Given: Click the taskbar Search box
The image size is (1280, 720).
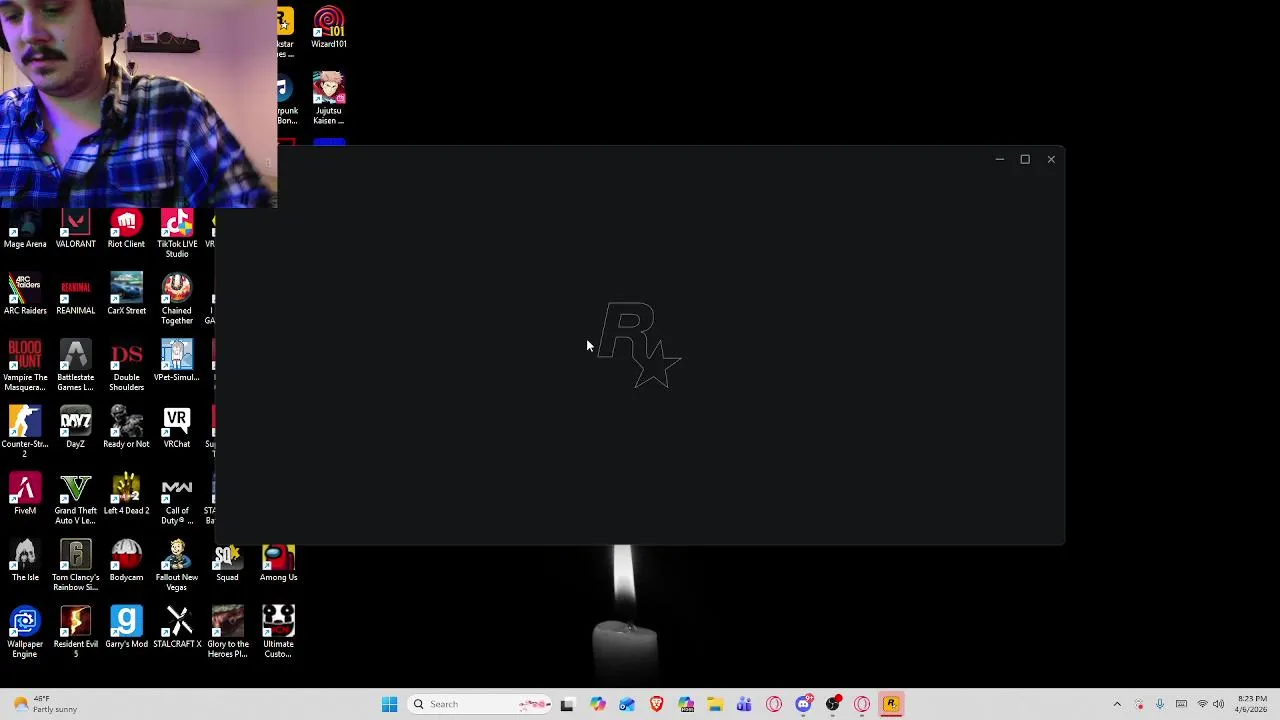Looking at the screenshot, I should pos(480,704).
